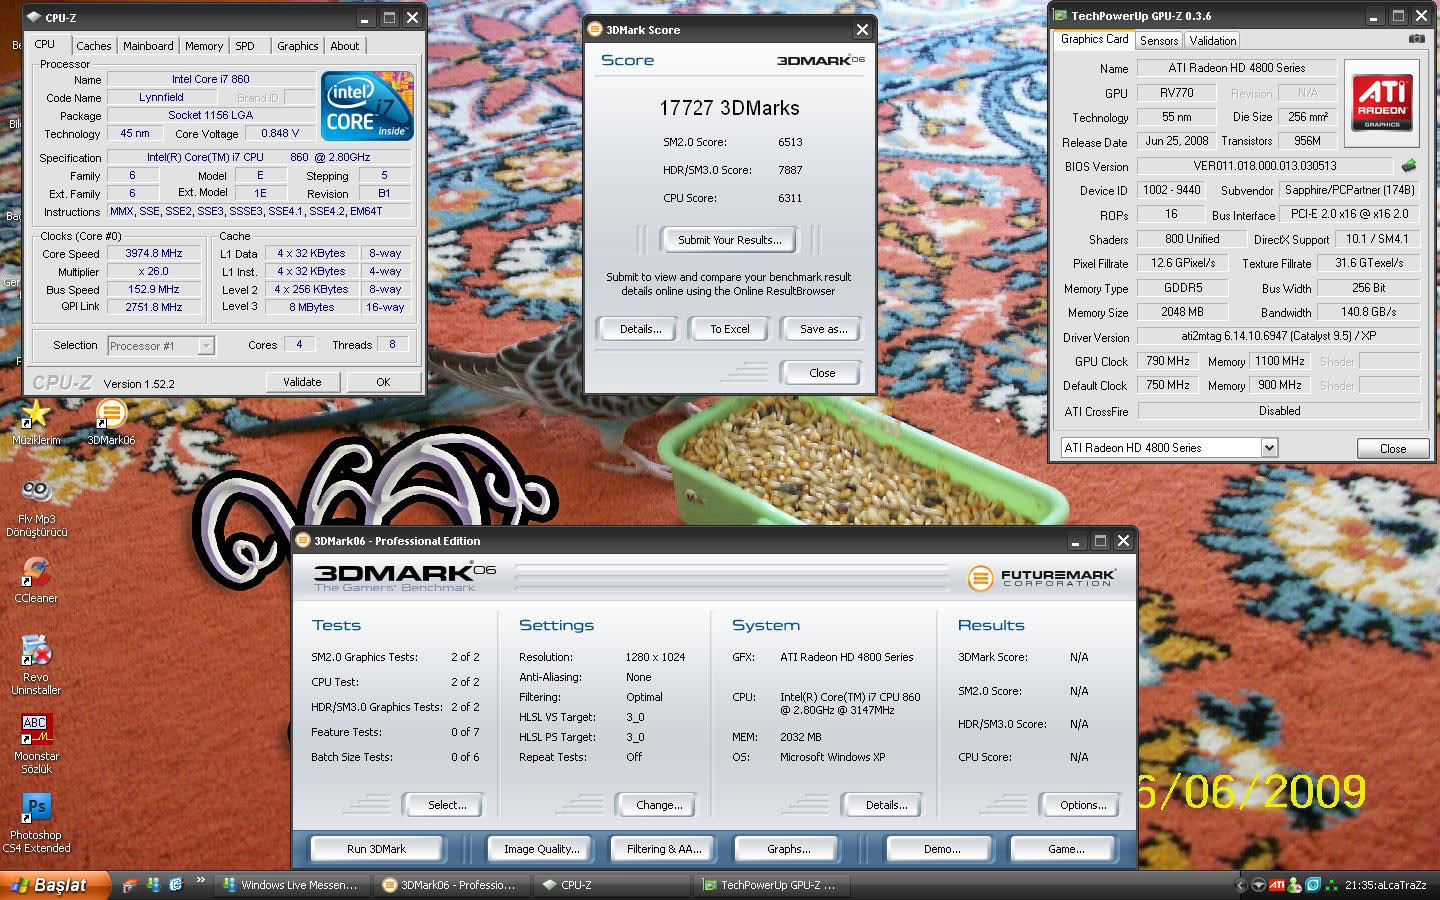Click the '3974.8 MHz' Core Speed value

(x=154, y=254)
